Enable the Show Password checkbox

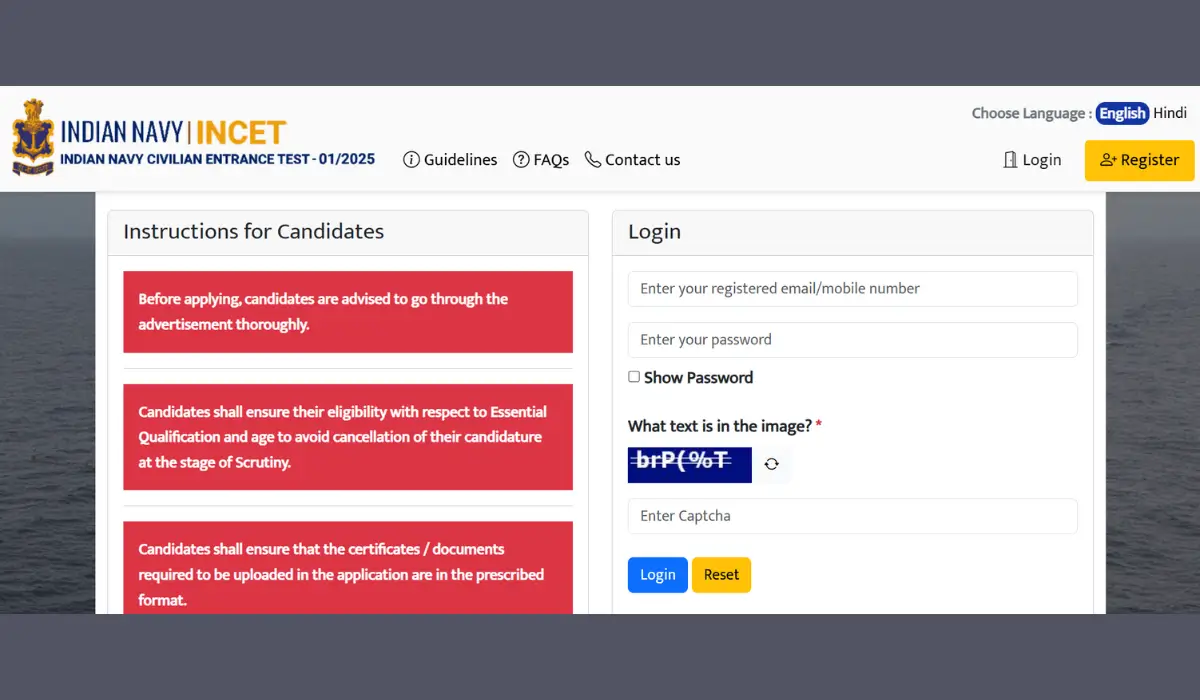tap(634, 377)
